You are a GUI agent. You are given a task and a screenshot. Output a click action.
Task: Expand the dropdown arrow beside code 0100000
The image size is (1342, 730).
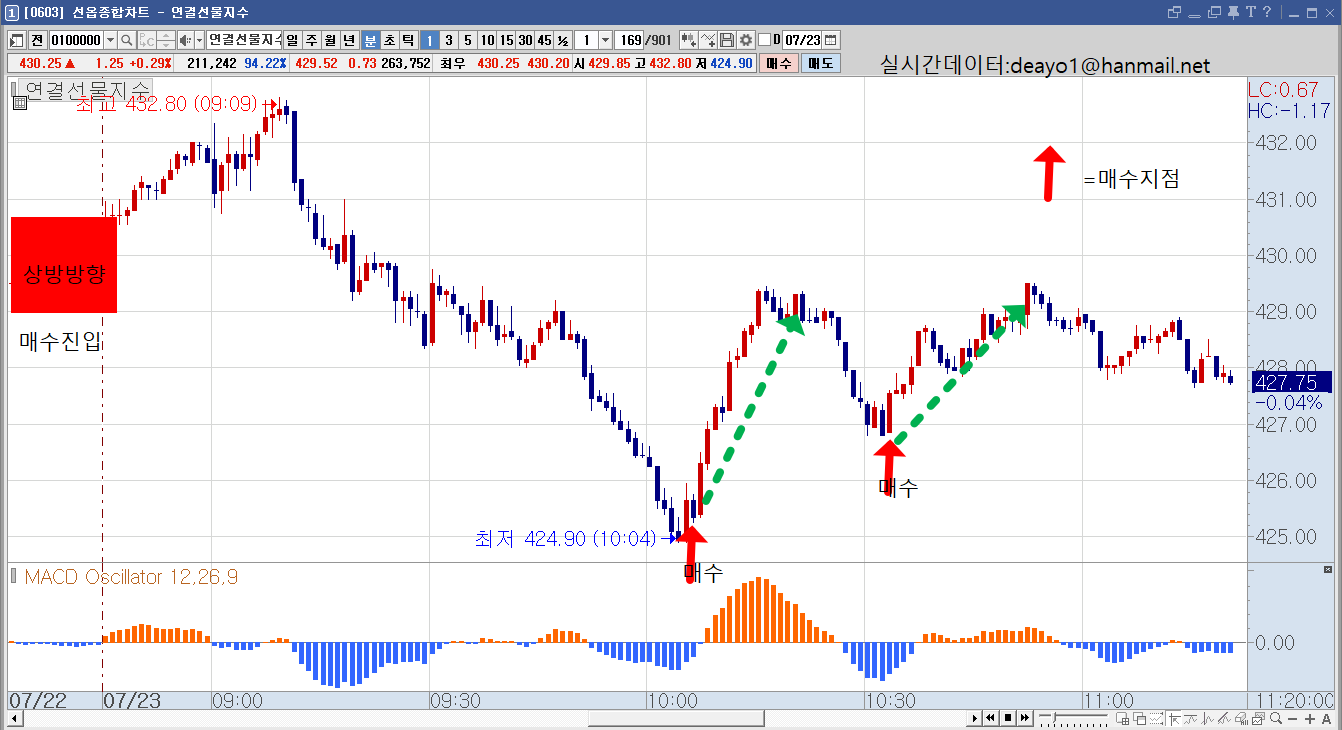110,40
